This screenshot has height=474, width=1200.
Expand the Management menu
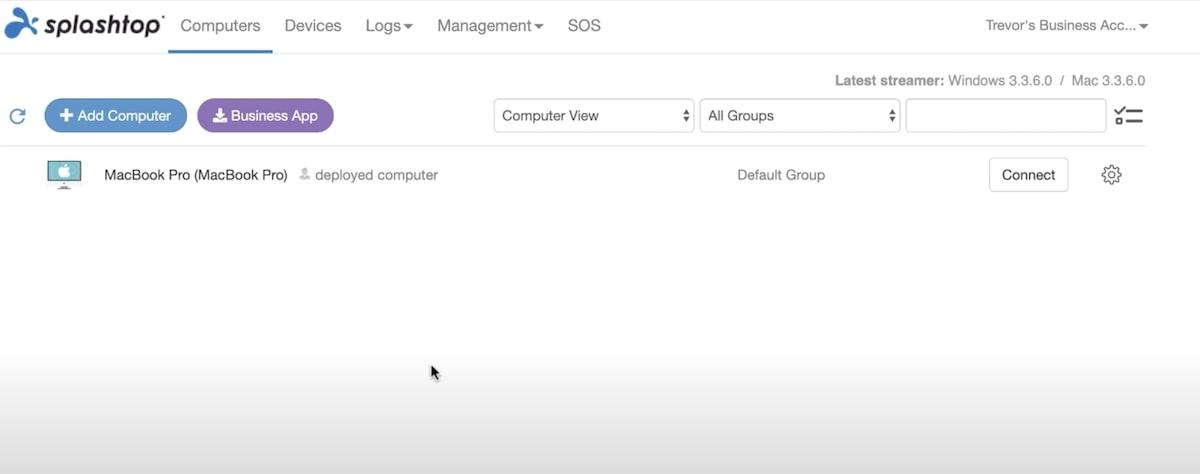click(490, 26)
